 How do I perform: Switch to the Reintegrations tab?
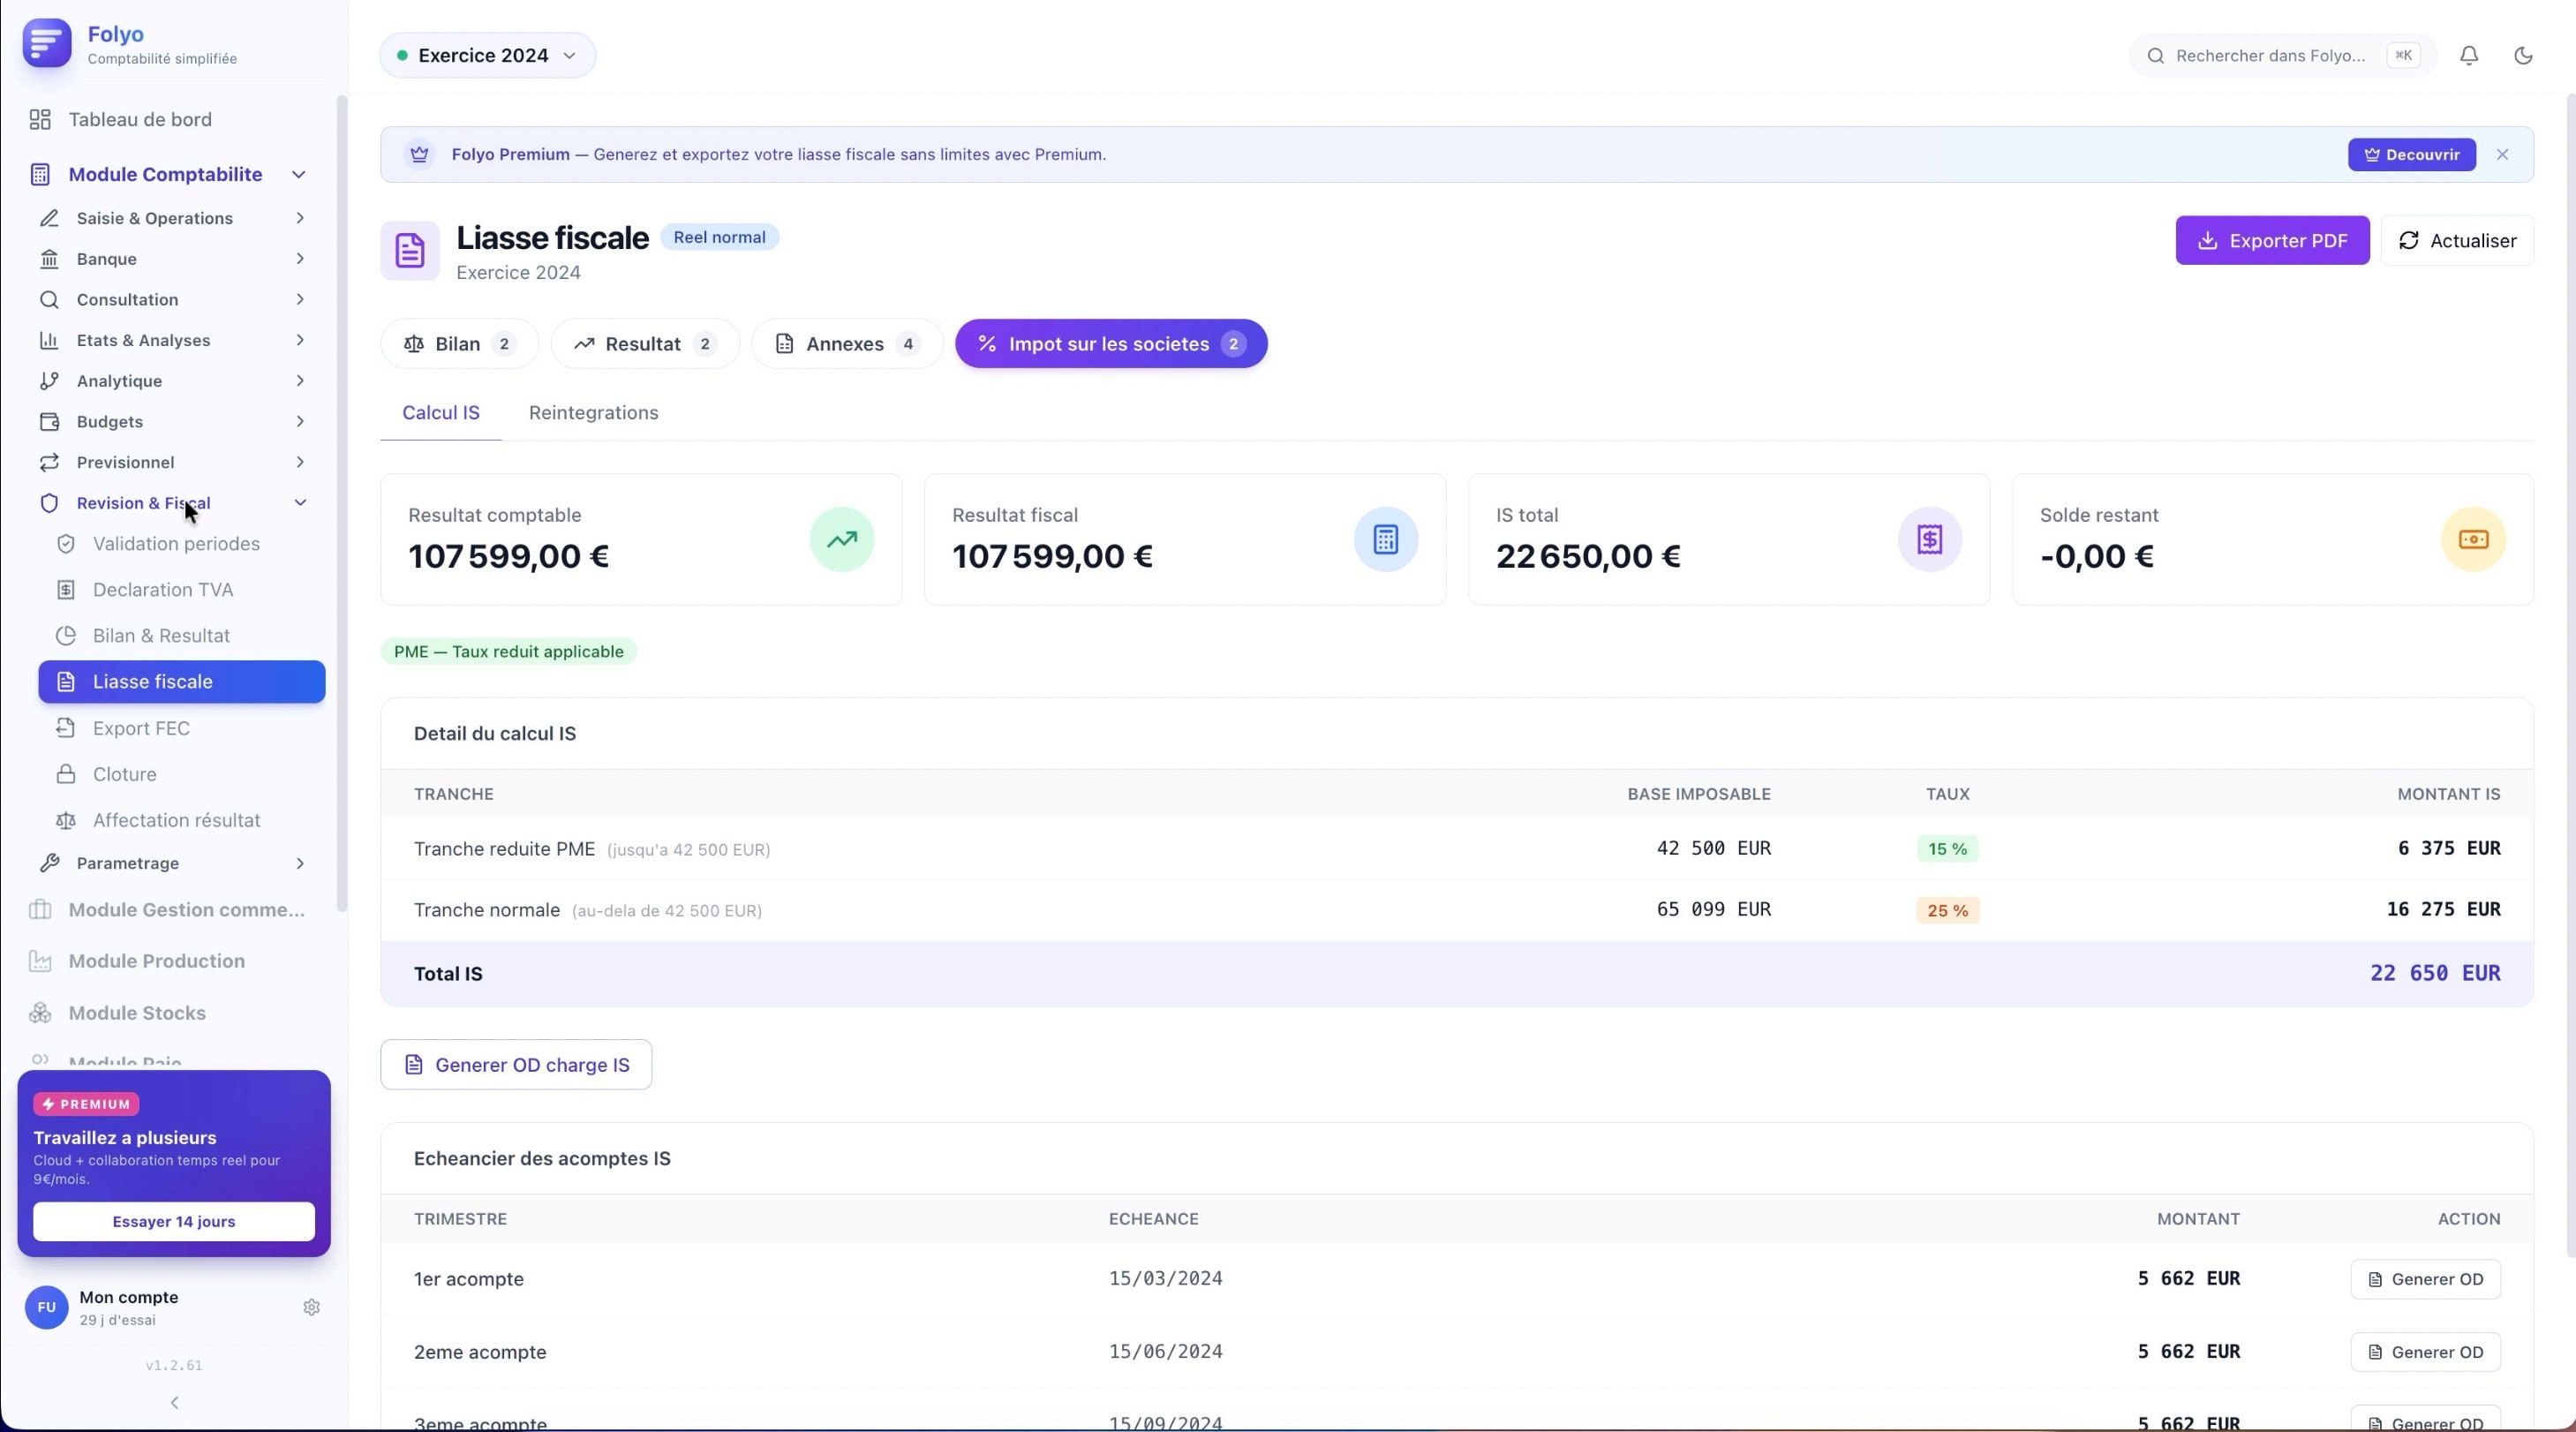point(593,413)
